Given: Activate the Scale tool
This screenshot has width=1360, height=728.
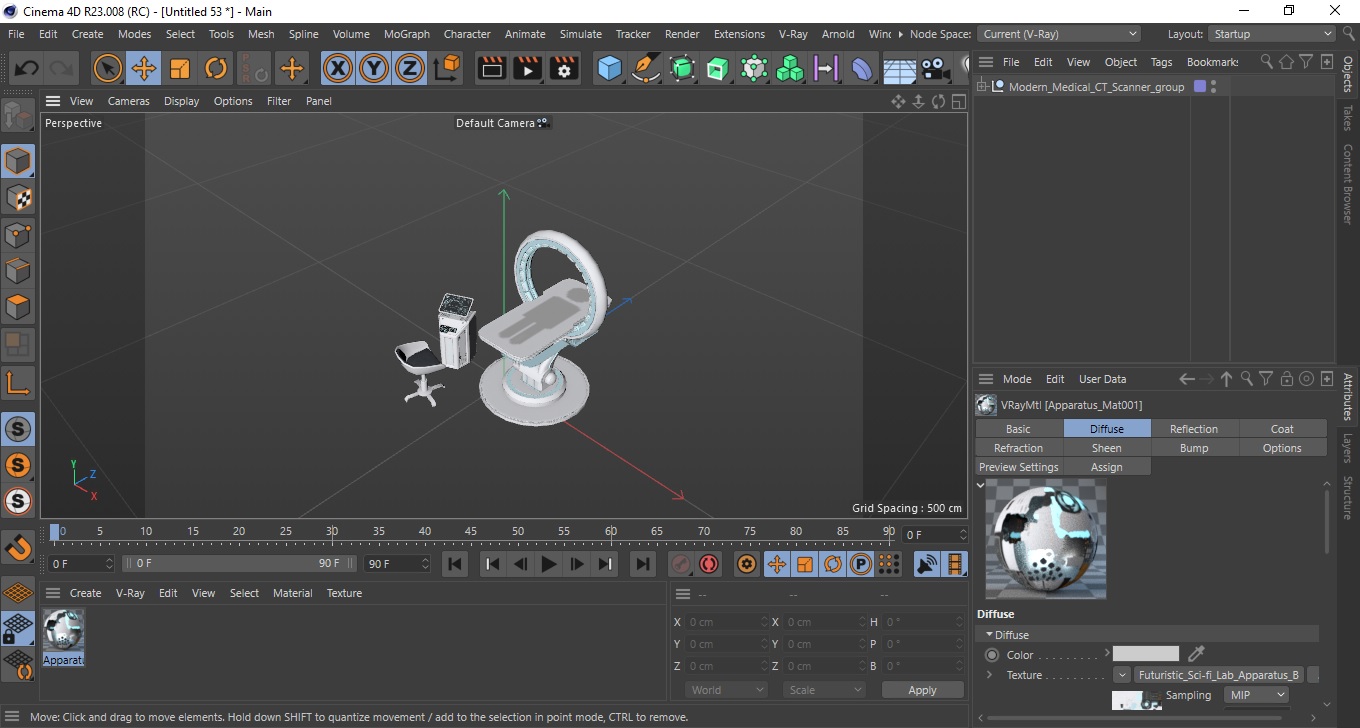Looking at the screenshot, I should click(180, 68).
